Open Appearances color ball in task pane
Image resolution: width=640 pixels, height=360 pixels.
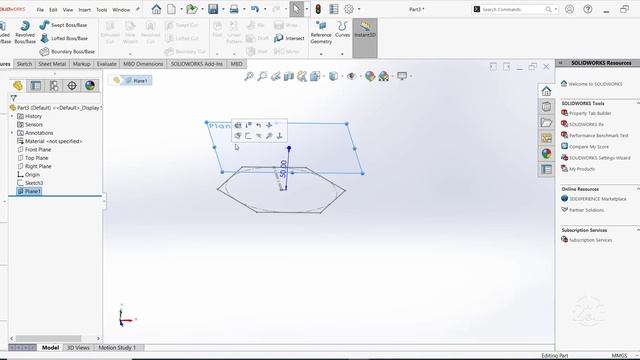[546, 153]
